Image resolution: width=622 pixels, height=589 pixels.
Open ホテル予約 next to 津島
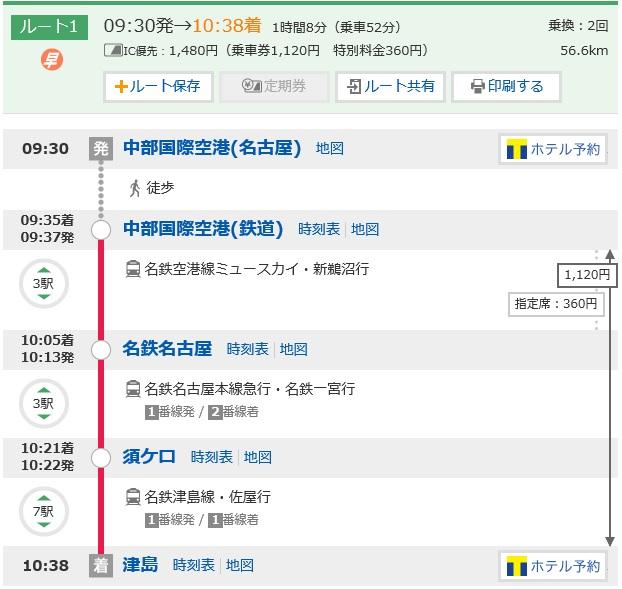[x=553, y=566]
